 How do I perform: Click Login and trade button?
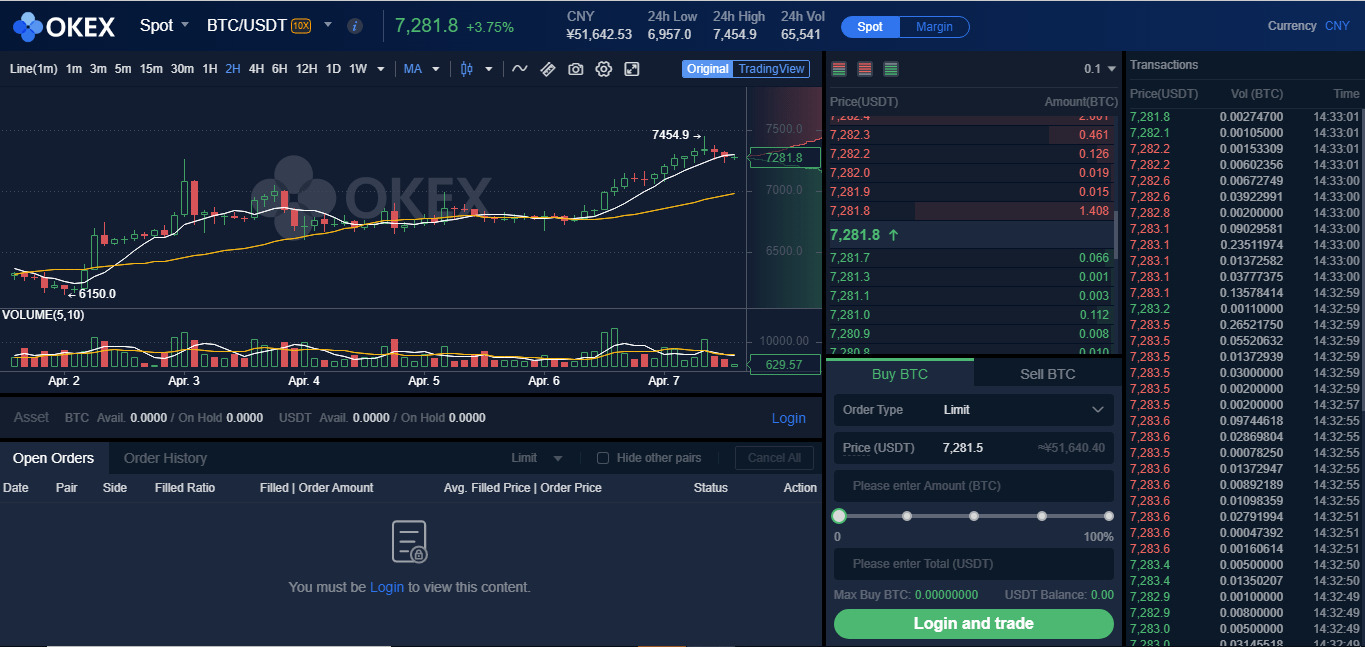973,623
